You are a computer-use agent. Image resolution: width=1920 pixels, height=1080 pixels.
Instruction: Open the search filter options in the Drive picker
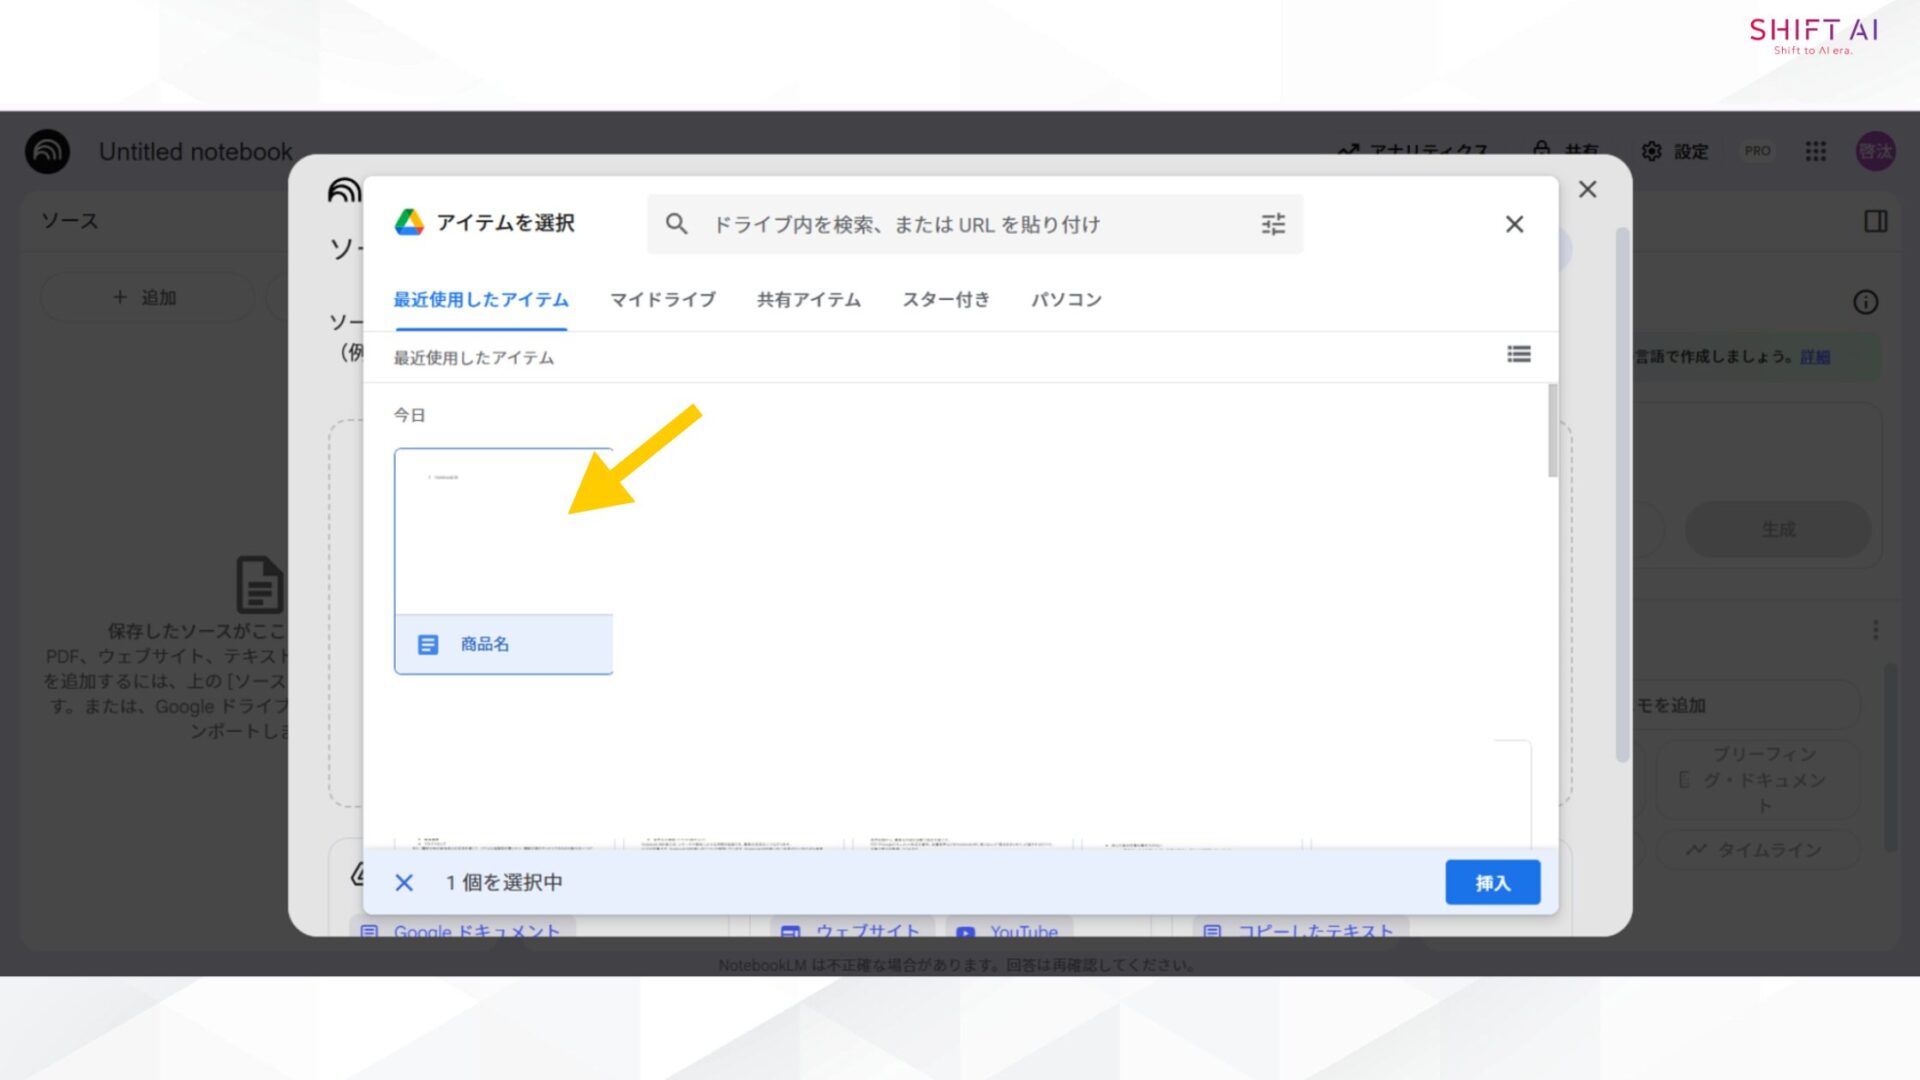point(1273,224)
